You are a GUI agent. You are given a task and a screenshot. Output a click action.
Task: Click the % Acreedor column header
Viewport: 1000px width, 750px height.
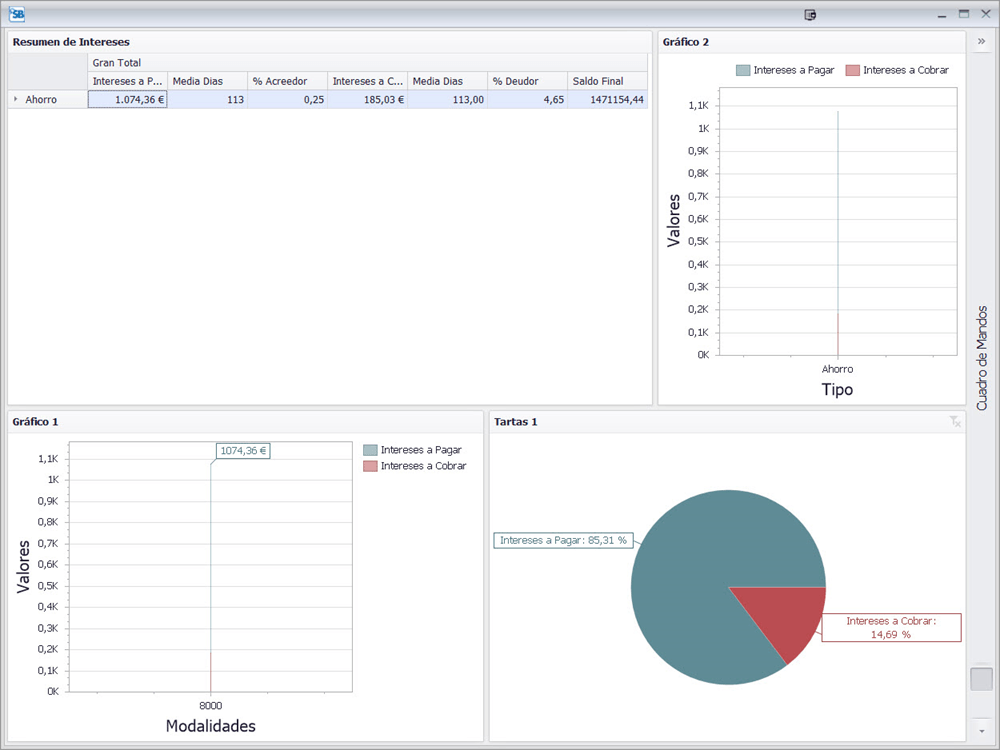[287, 81]
